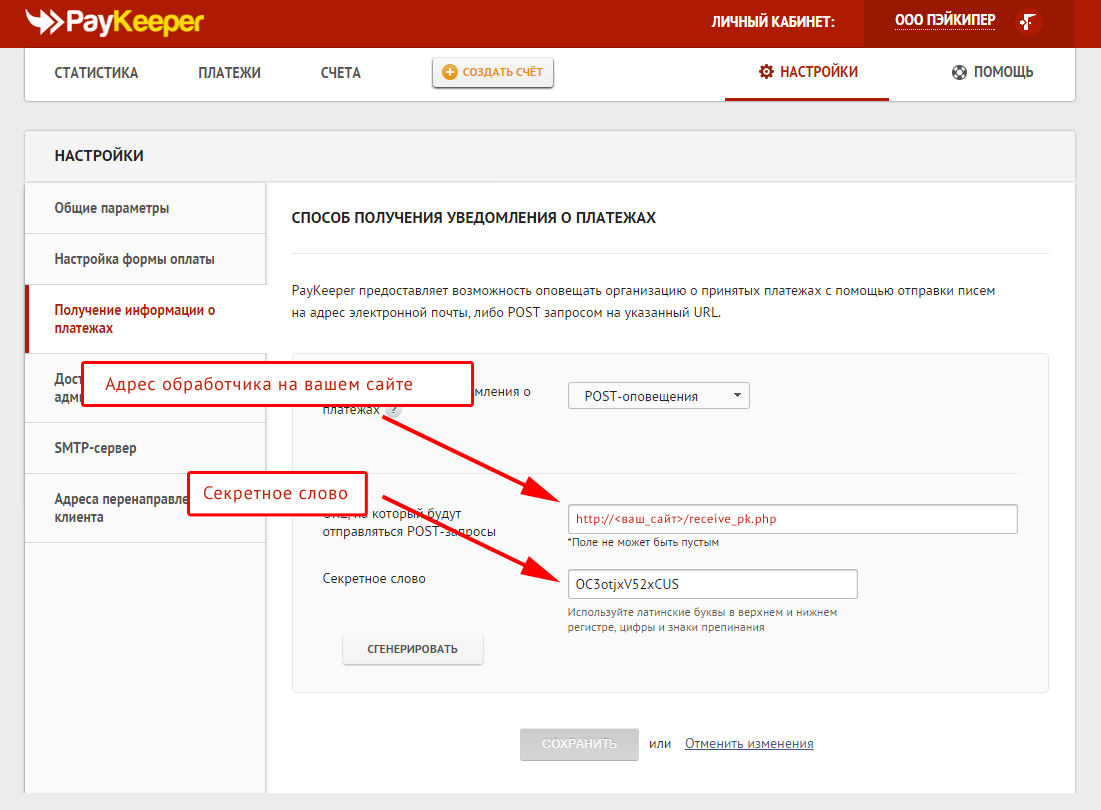Click the PayKeeper logo

pos(114,21)
